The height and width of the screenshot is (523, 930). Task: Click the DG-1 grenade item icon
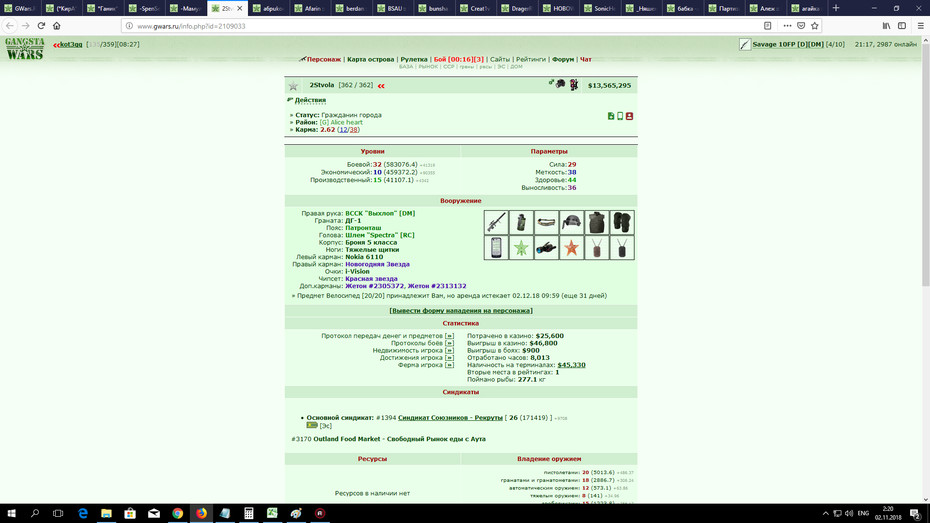[x=521, y=222]
